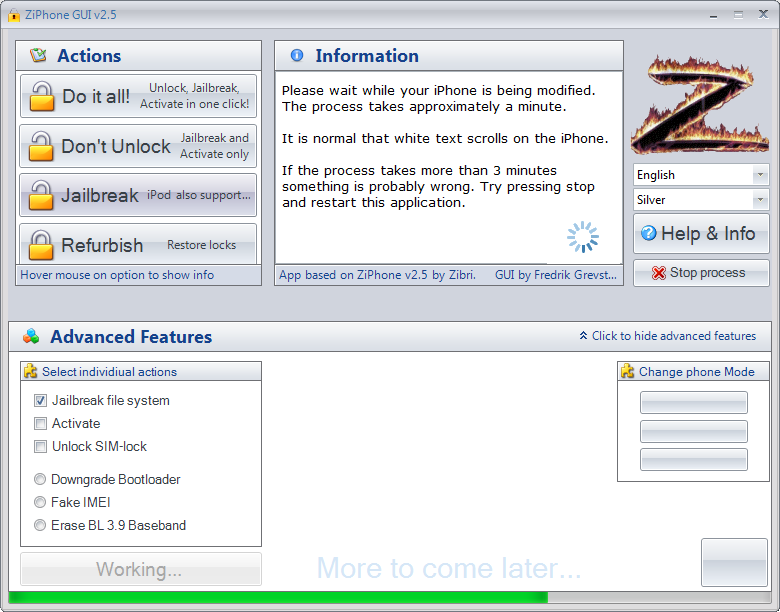This screenshot has height=612, width=780.
Task: Choose Don't Unlock action
Action: pos(138,146)
